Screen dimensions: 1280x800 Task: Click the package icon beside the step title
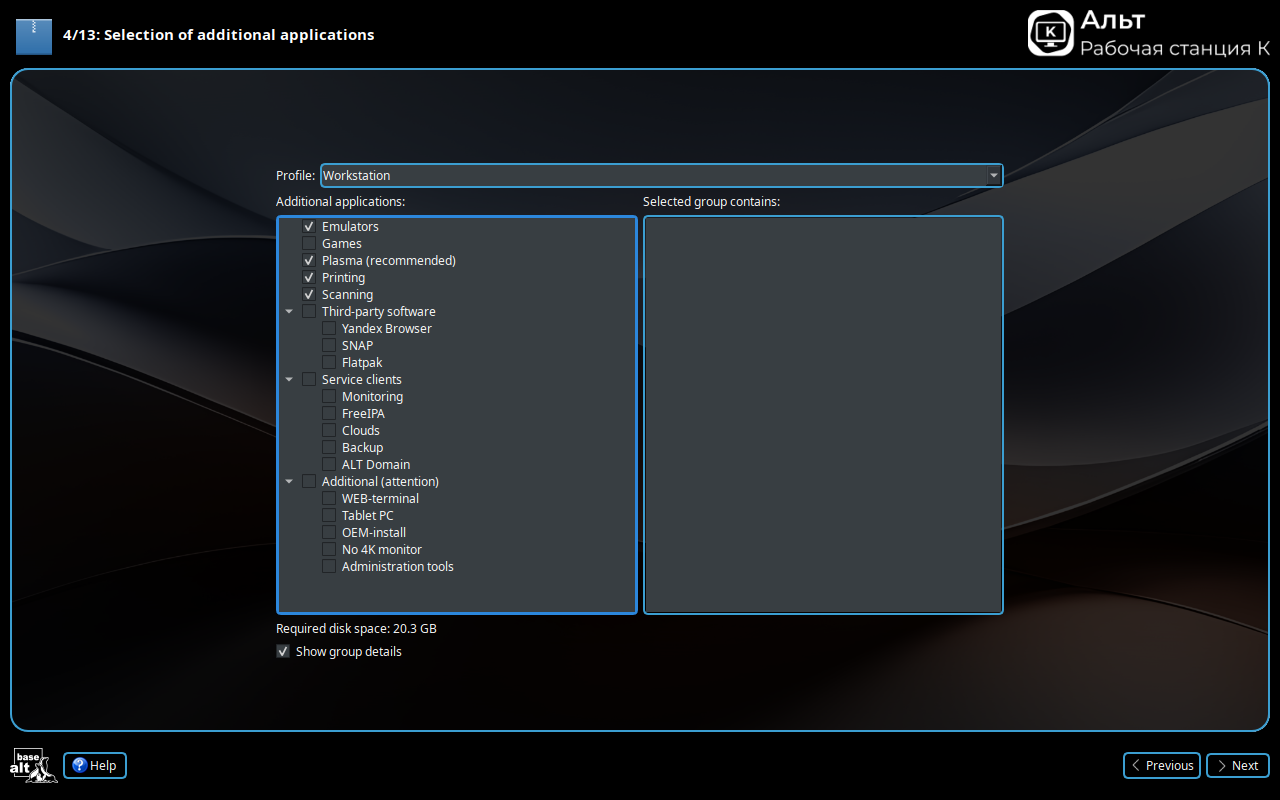(33, 35)
